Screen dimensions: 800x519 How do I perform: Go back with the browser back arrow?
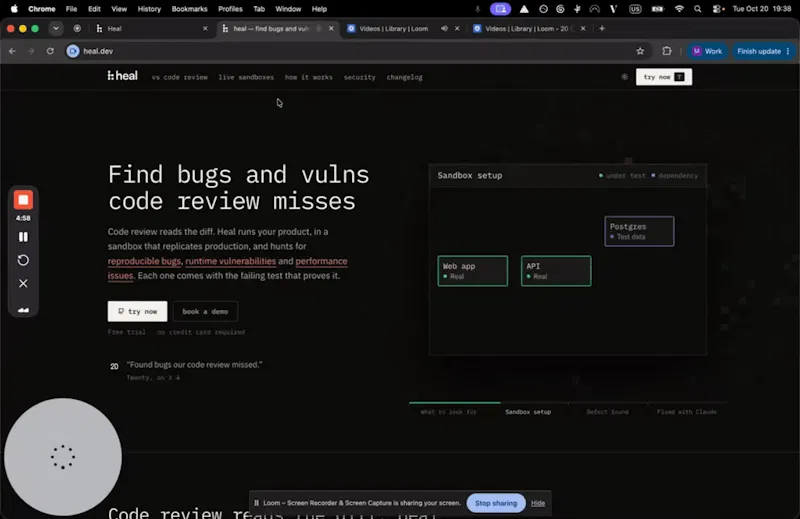tap(12, 51)
